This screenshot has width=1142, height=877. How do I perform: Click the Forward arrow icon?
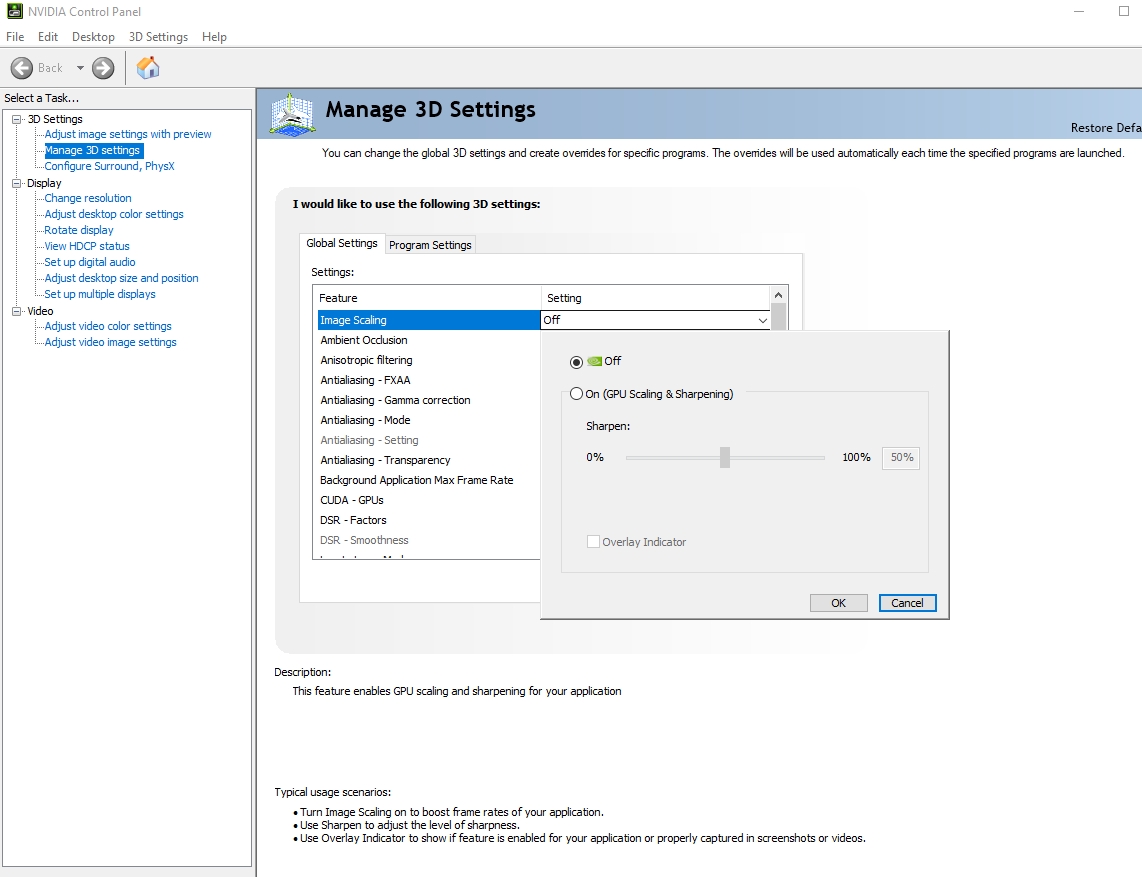coord(103,68)
